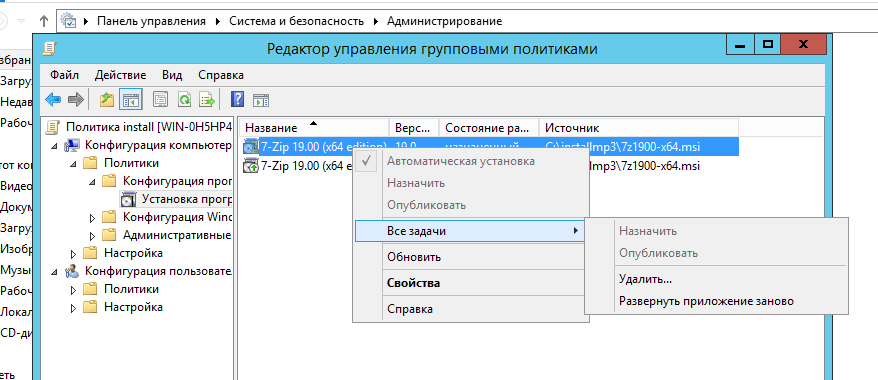Click the Export list toolbar icon
878x380 pixels.
(x=208, y=100)
